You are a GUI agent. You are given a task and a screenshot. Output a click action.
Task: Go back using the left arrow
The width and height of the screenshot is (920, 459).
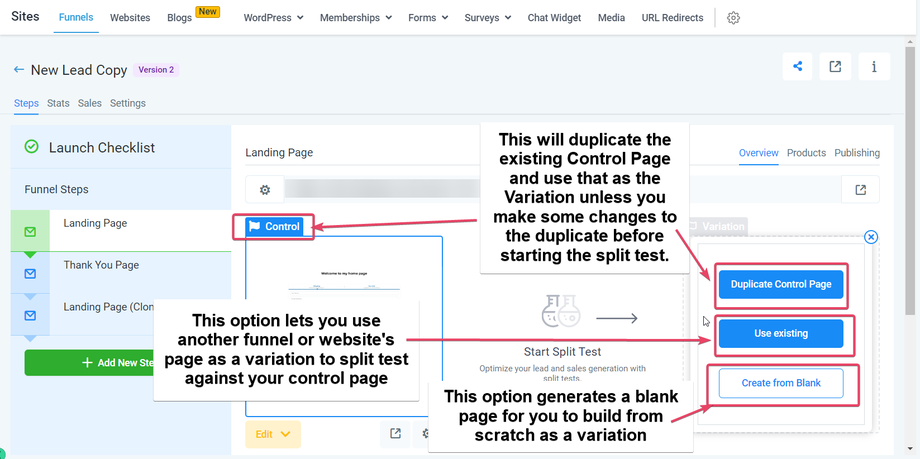(19, 70)
